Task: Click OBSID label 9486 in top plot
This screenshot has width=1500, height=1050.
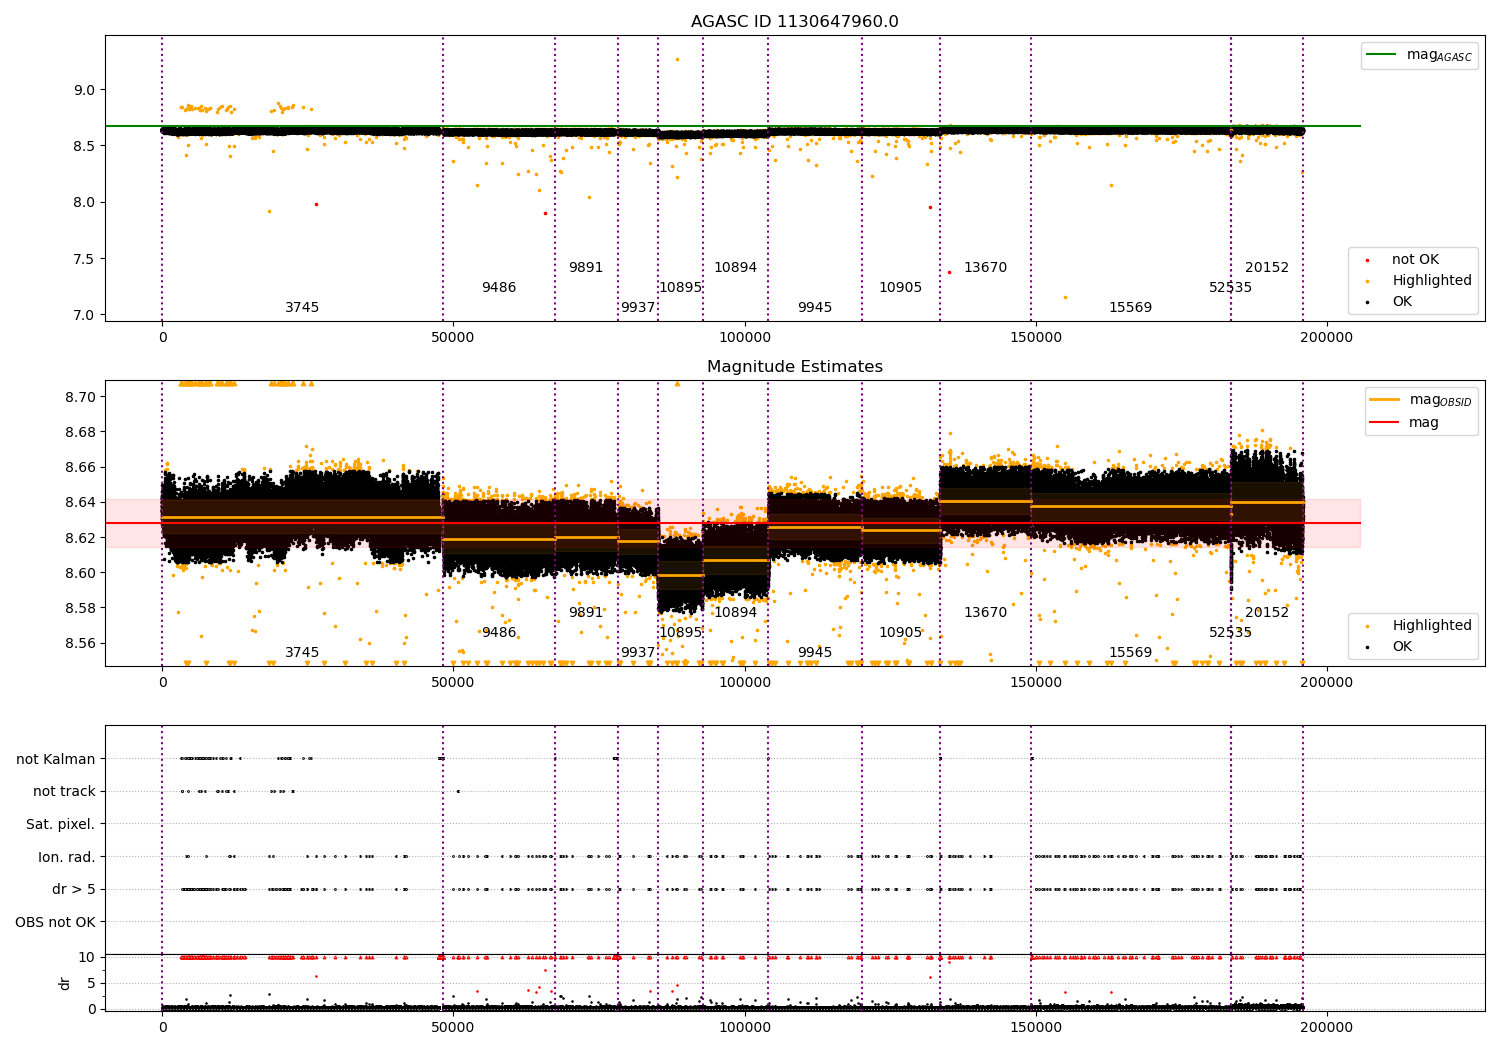Action: (x=499, y=288)
